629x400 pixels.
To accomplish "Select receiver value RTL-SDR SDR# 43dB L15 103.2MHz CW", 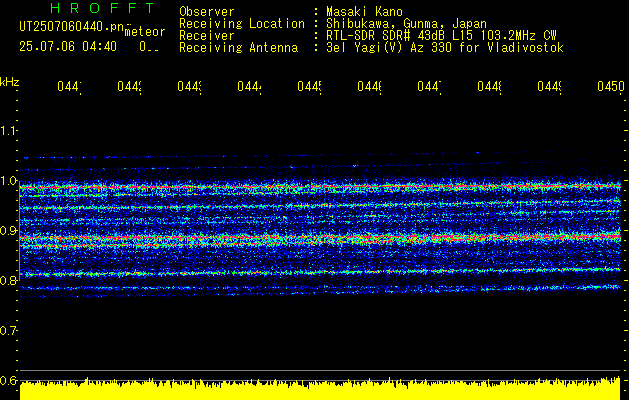I will click(441, 36).
